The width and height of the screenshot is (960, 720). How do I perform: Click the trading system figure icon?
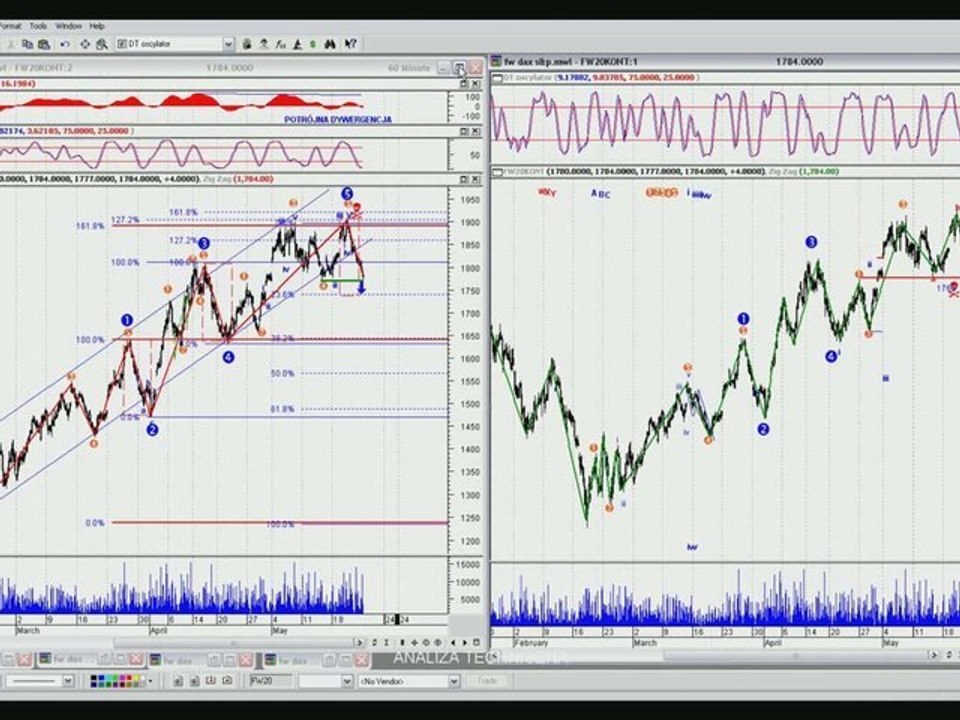click(x=264, y=44)
